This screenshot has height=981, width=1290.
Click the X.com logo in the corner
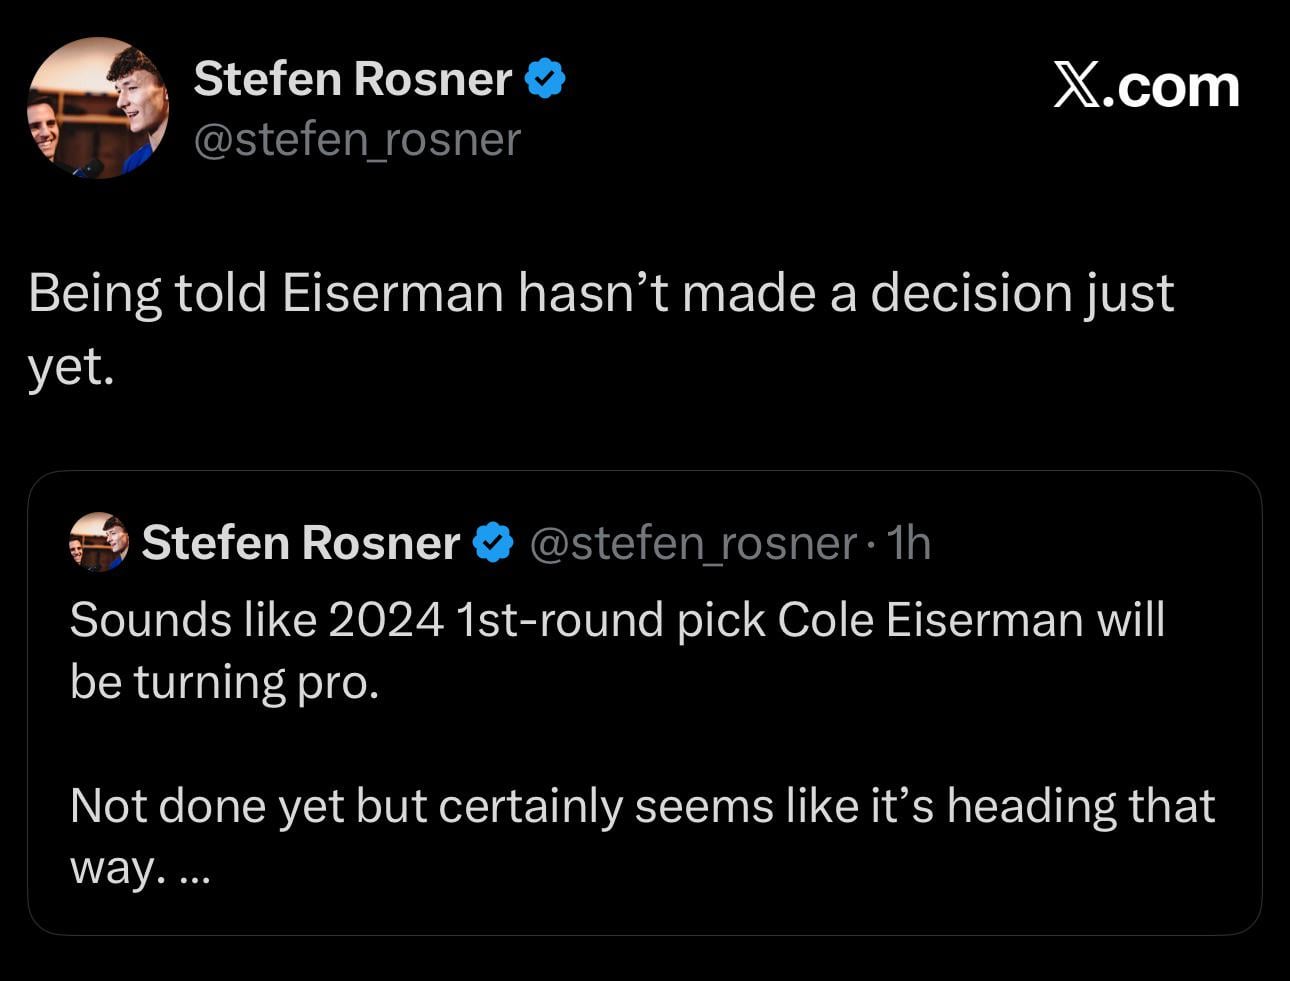click(1146, 87)
